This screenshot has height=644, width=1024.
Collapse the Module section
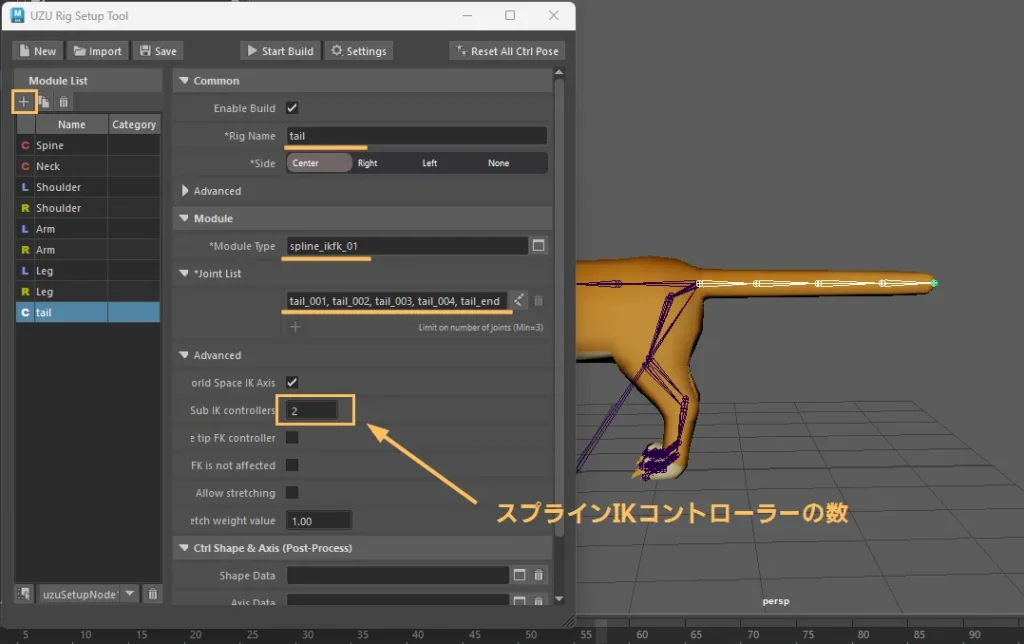184,218
